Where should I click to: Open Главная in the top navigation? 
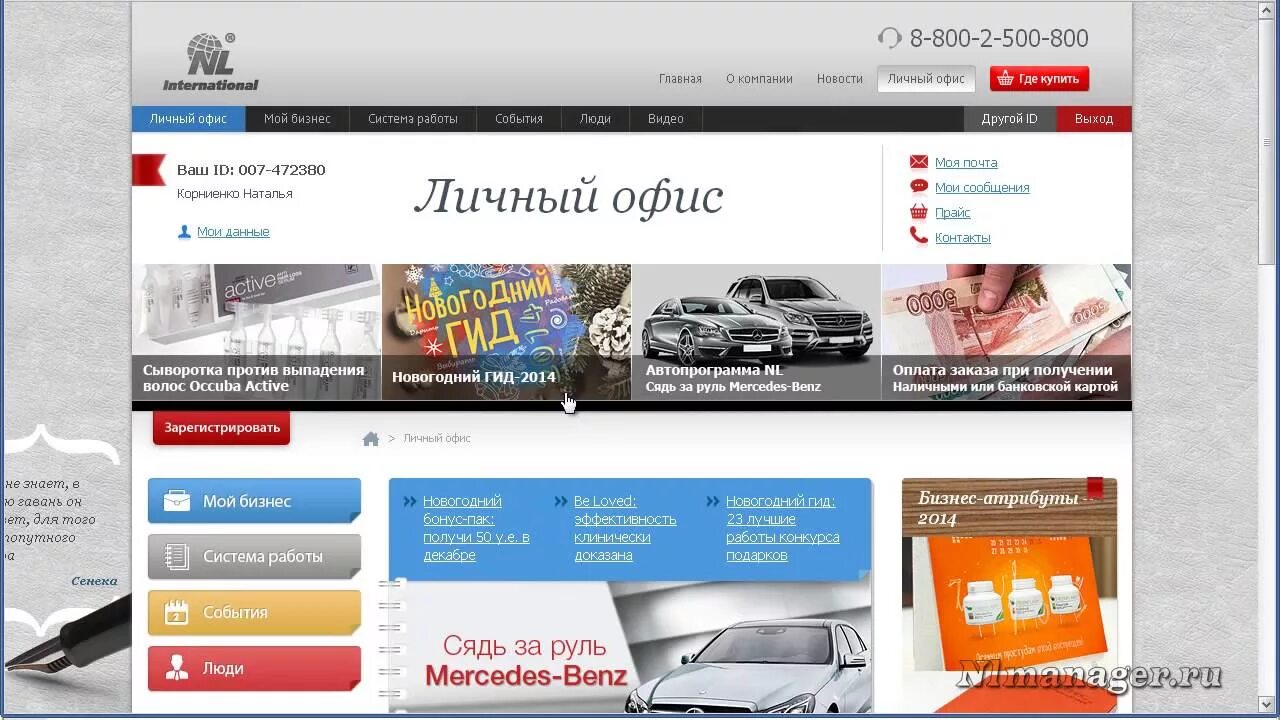tap(680, 79)
